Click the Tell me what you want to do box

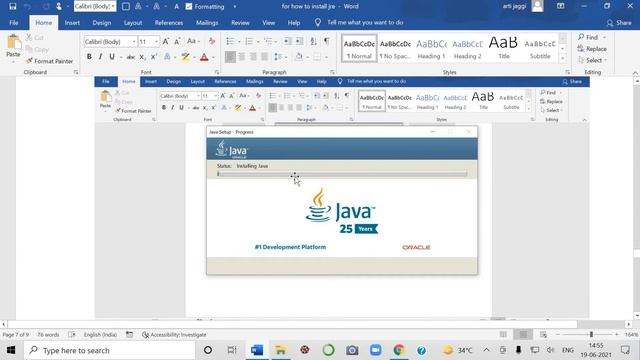[x=360, y=22]
